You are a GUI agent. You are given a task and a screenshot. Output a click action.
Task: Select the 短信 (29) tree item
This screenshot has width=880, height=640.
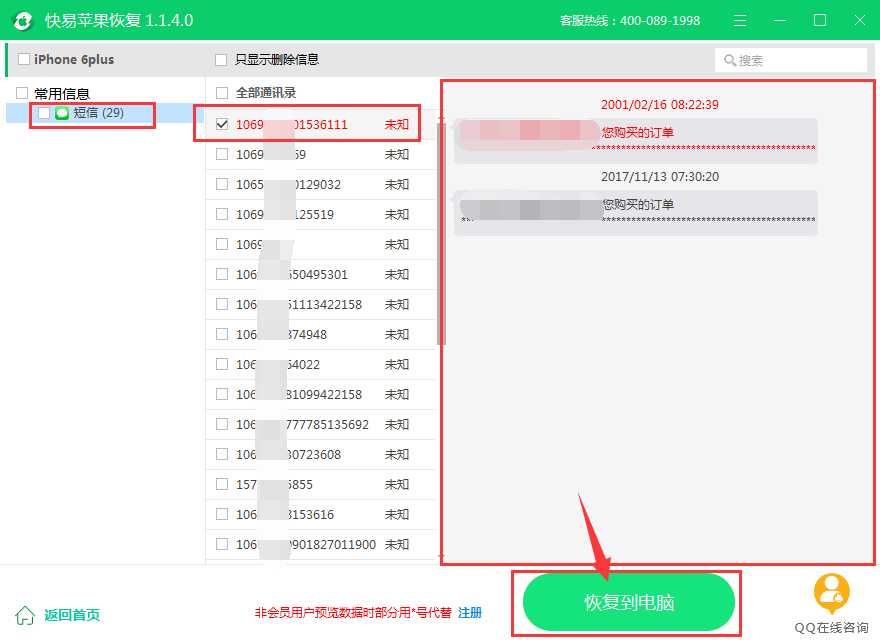pos(98,113)
